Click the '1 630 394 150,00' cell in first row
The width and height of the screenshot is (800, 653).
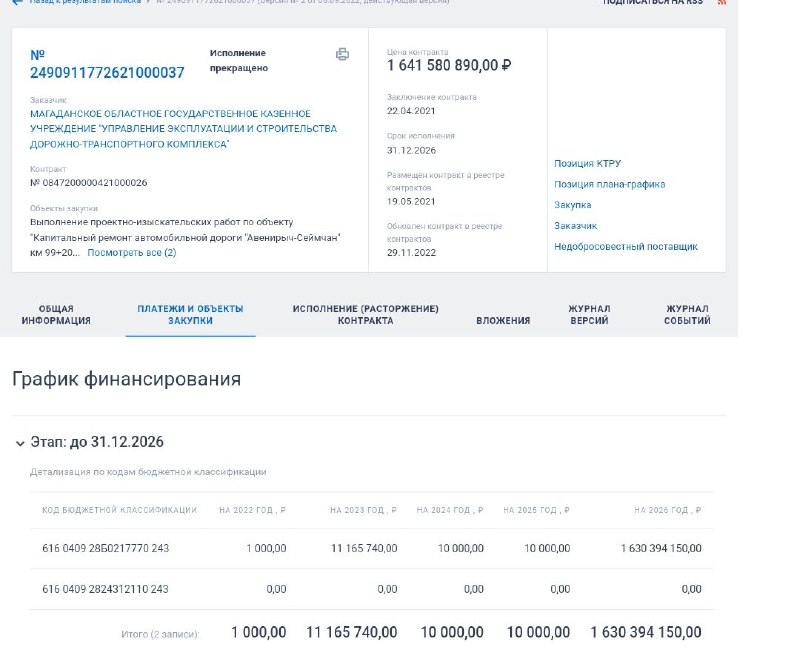point(661,548)
